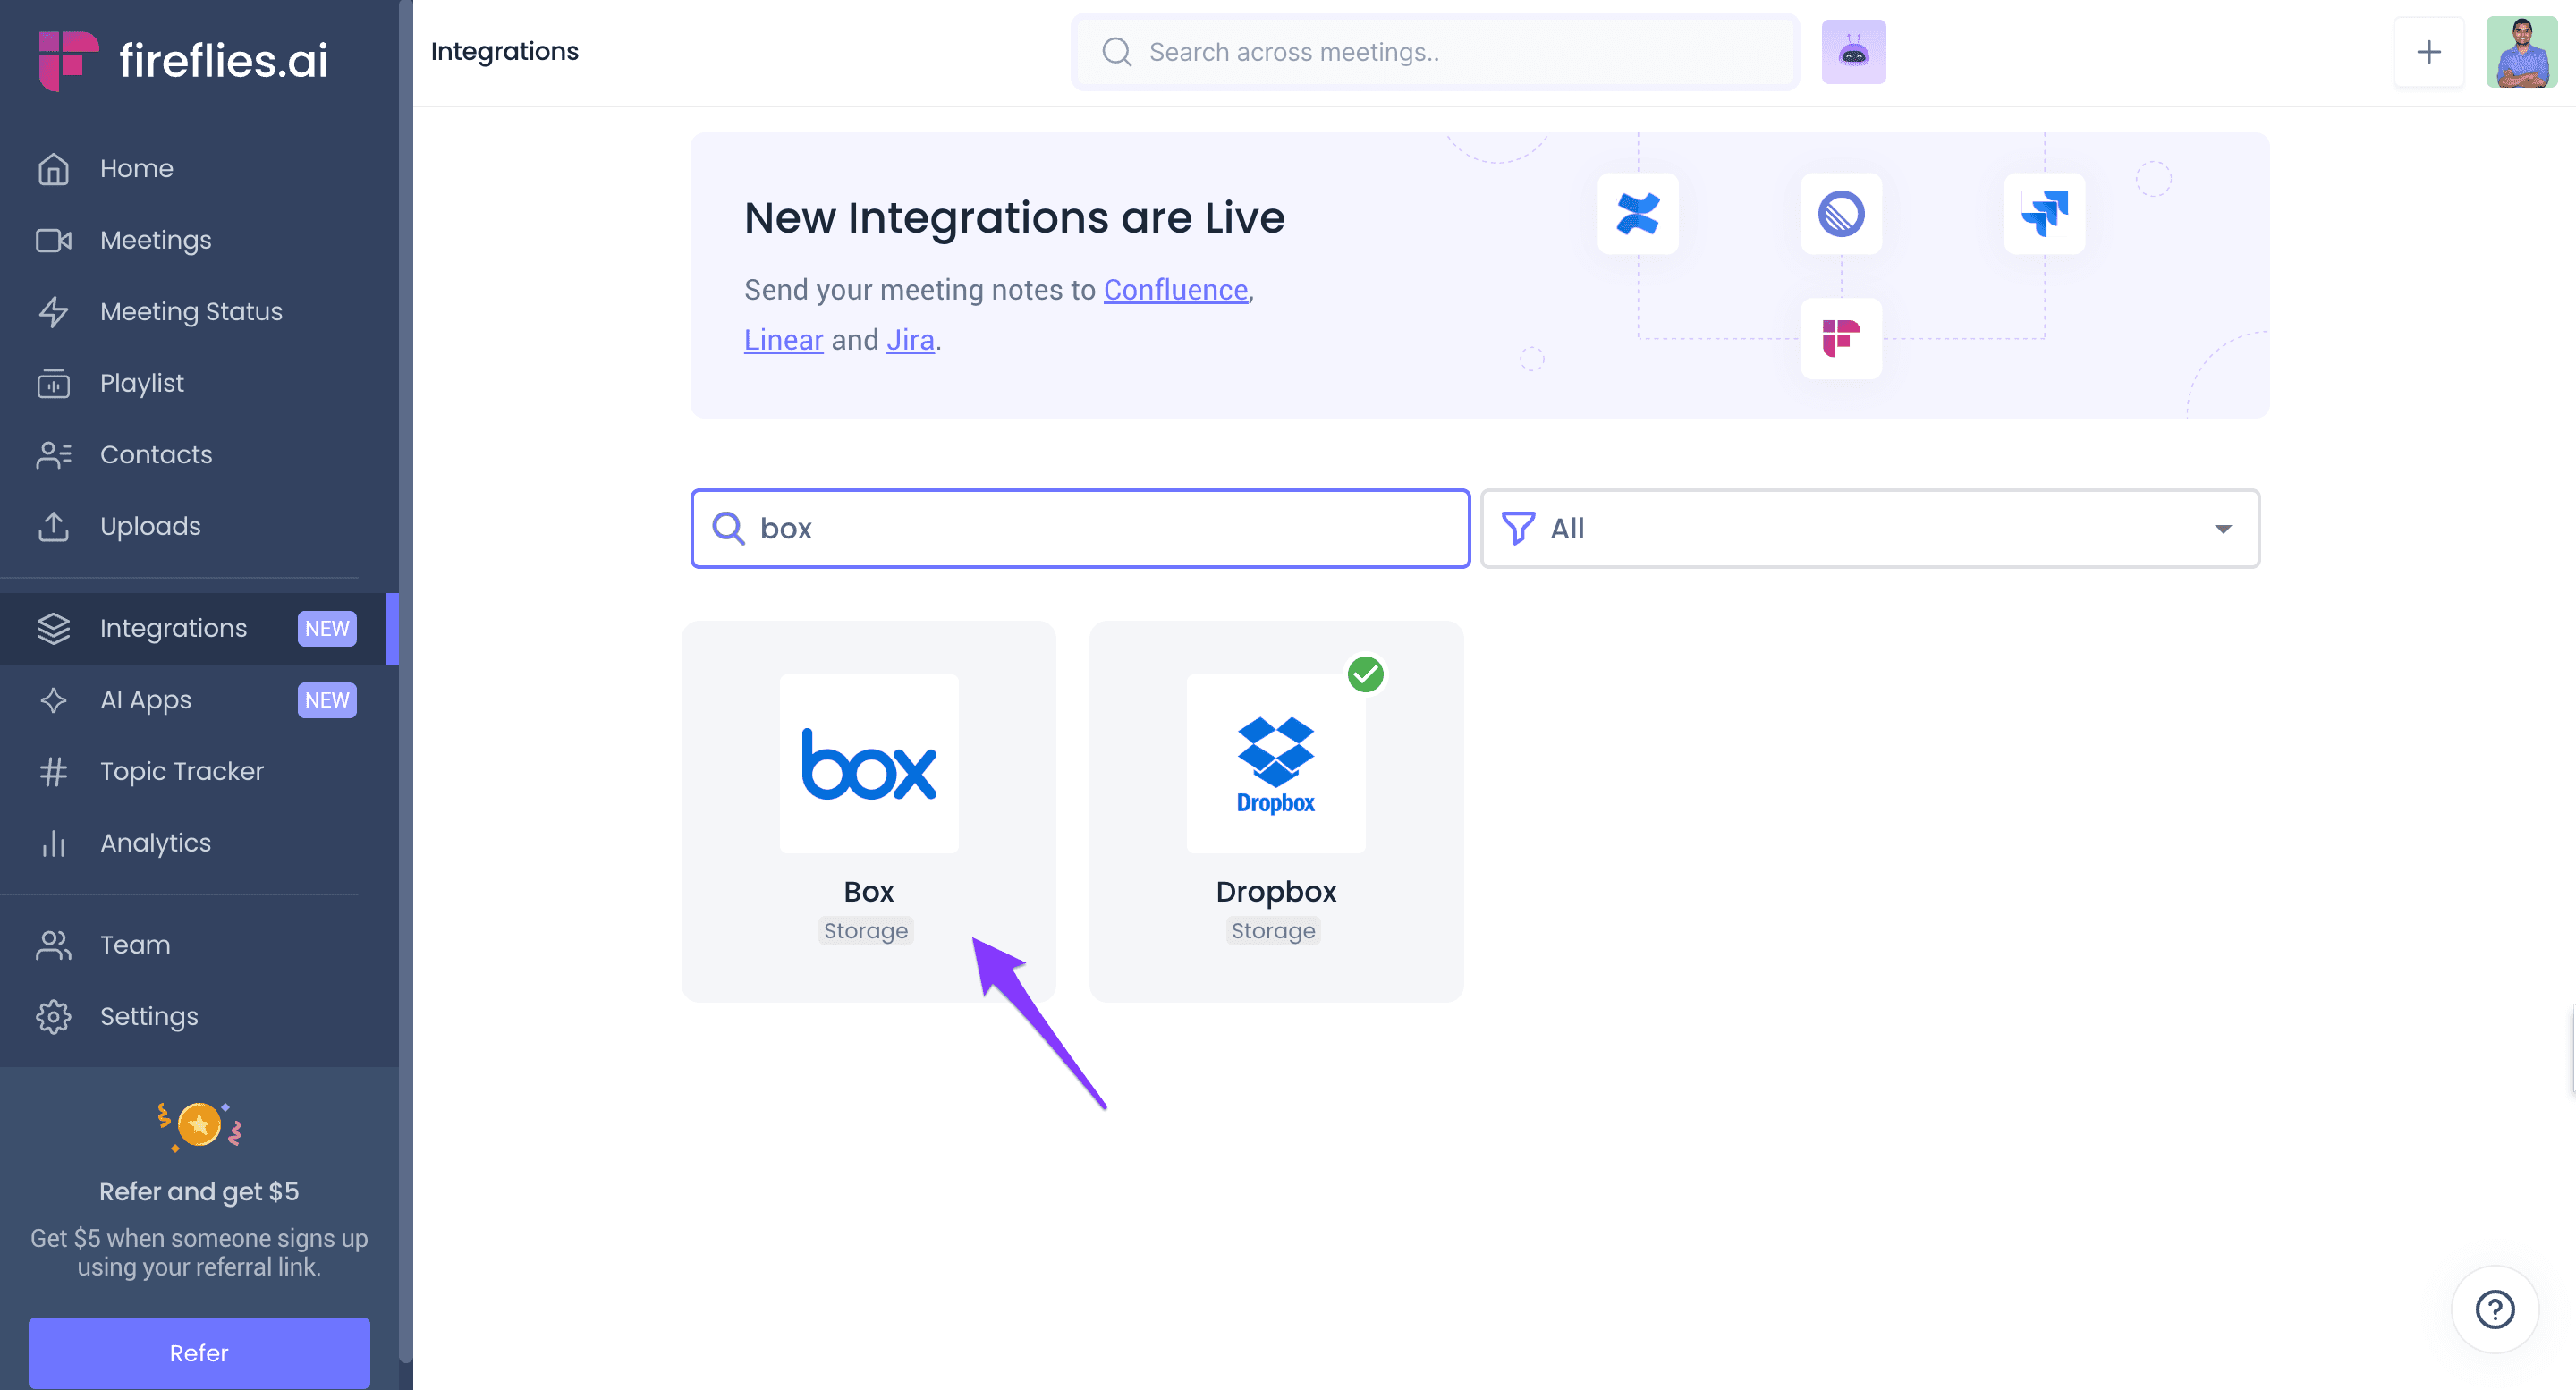
Task: Click the Integrations layers icon
Action: click(x=53, y=628)
